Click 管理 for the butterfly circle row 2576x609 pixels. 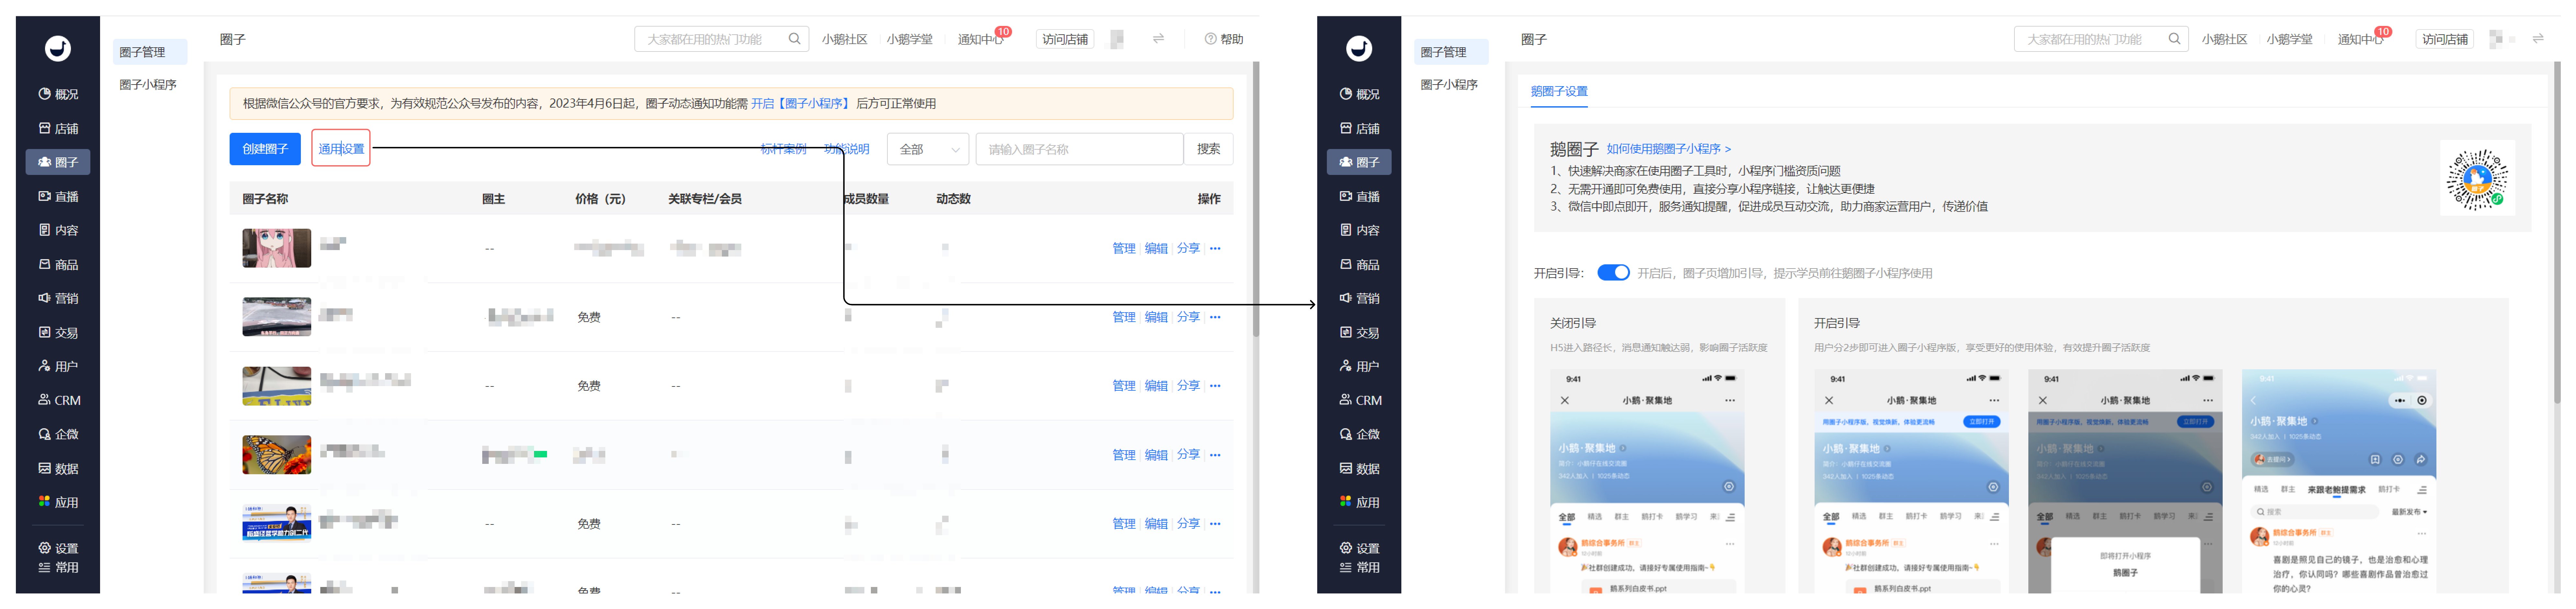click(x=1124, y=455)
